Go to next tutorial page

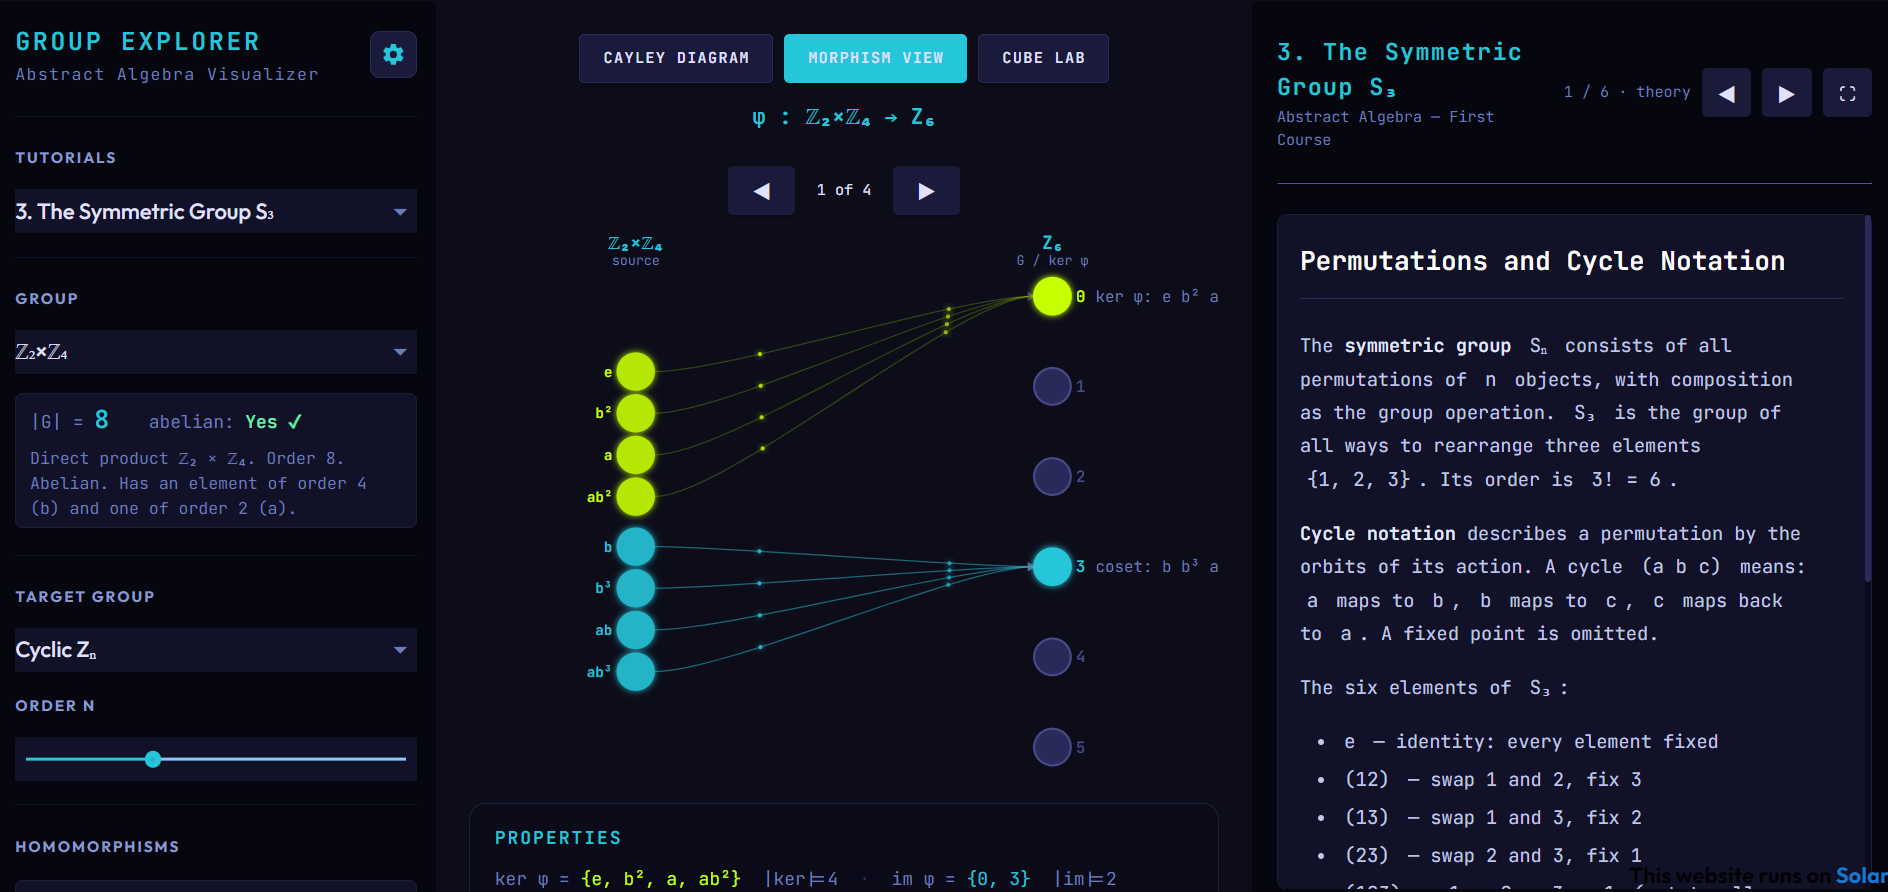coord(1786,93)
